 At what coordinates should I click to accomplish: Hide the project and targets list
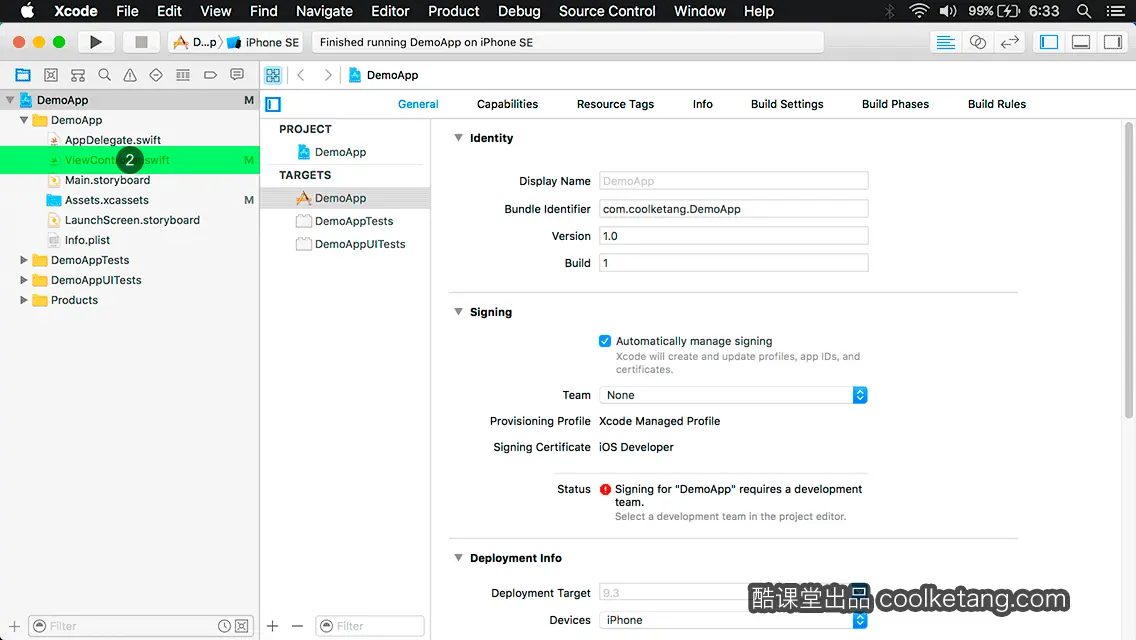273,104
